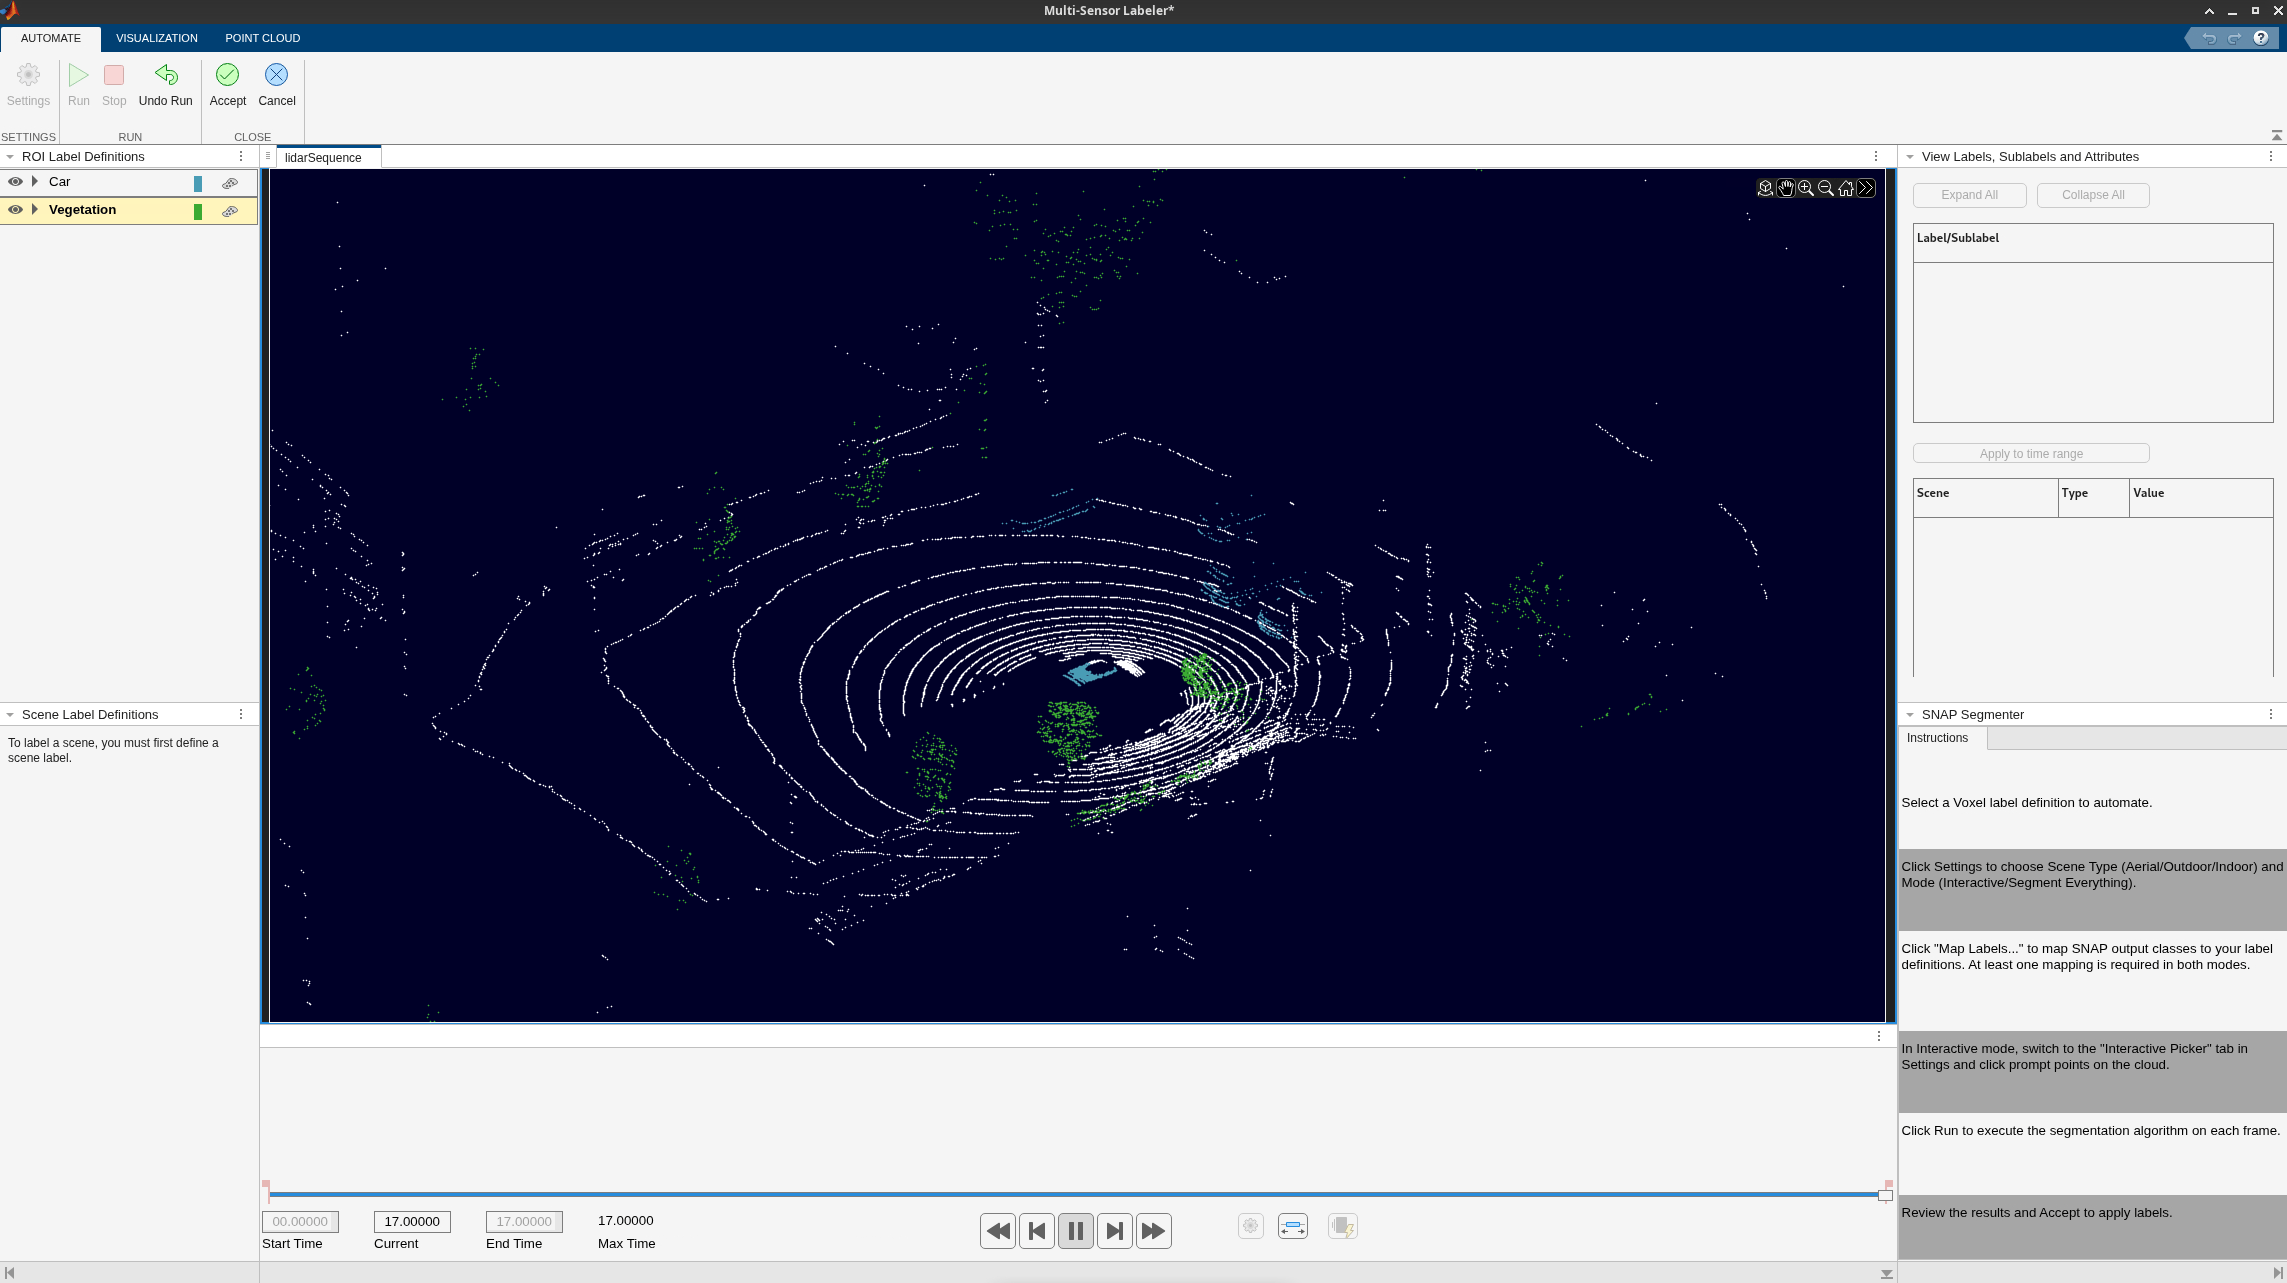Jump to last frame with fast-forward button

[1154, 1231]
